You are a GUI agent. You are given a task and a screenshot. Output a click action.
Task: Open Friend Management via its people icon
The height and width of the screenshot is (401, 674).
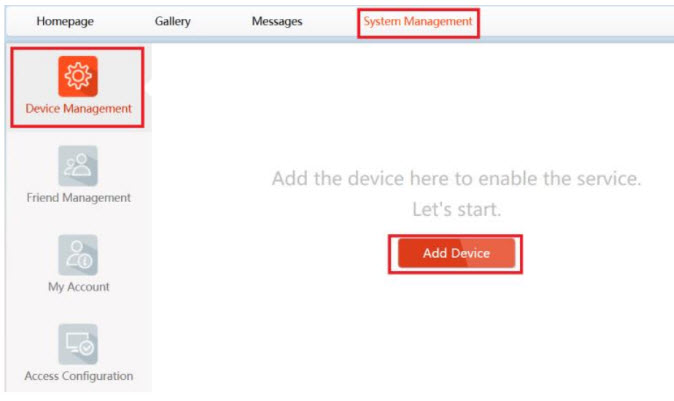click(x=78, y=166)
